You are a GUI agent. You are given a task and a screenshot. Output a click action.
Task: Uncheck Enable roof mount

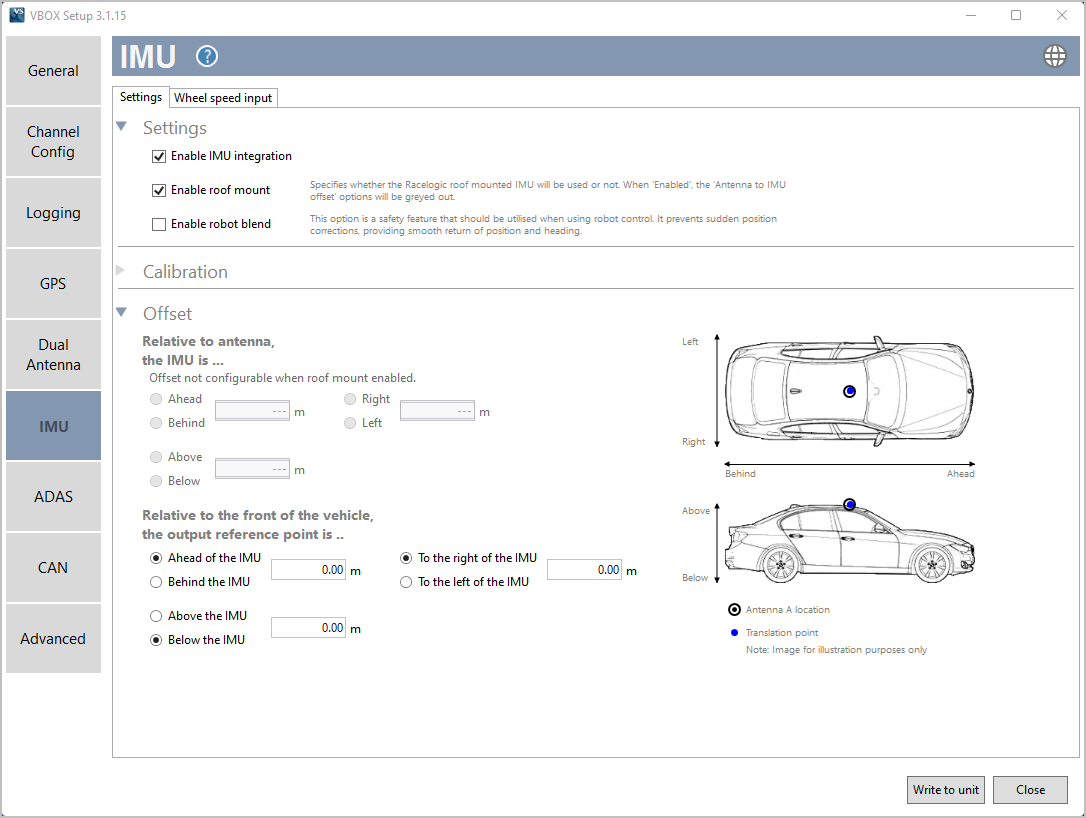(159, 190)
